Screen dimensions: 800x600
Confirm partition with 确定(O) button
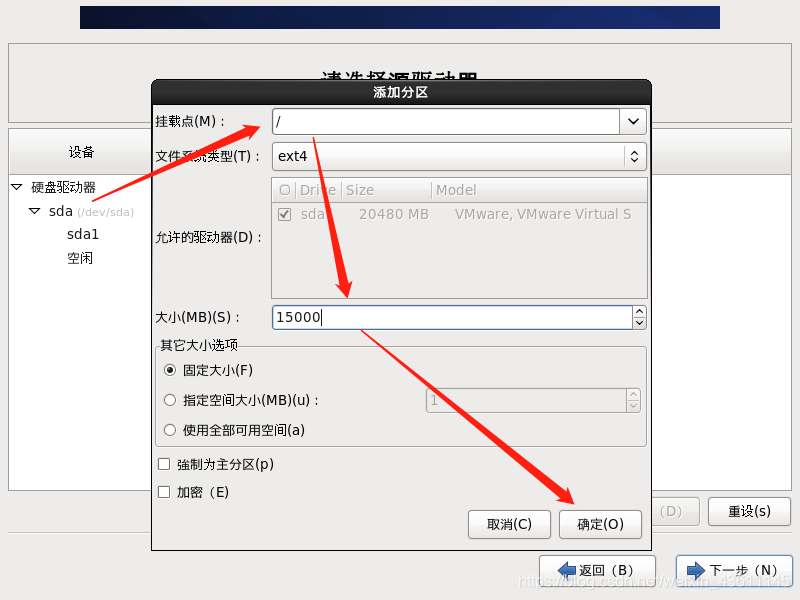click(x=600, y=524)
